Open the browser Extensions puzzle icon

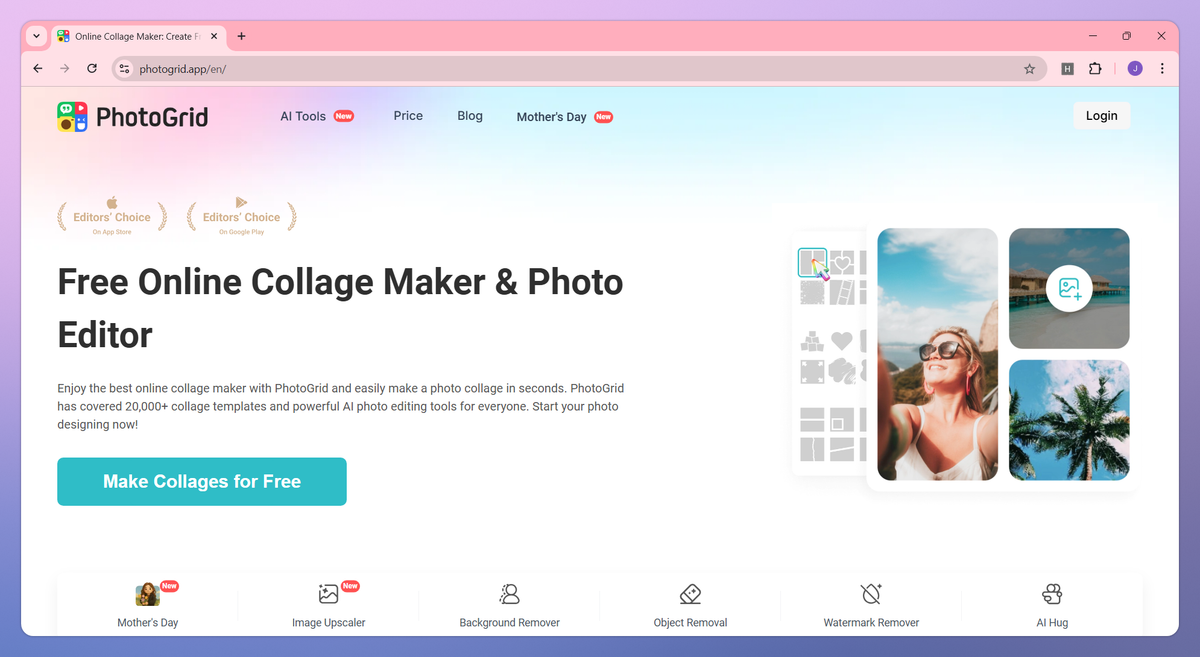pyautogui.click(x=1095, y=69)
